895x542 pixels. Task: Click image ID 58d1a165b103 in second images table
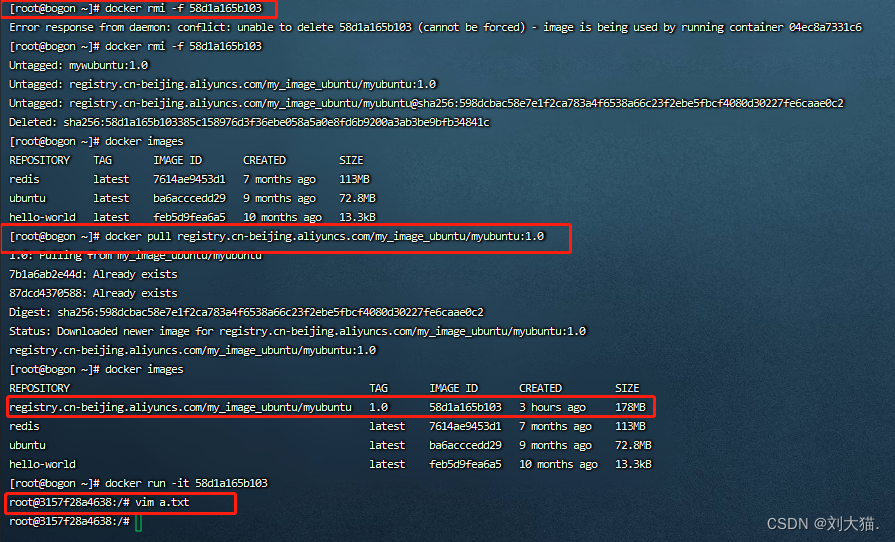coord(465,407)
